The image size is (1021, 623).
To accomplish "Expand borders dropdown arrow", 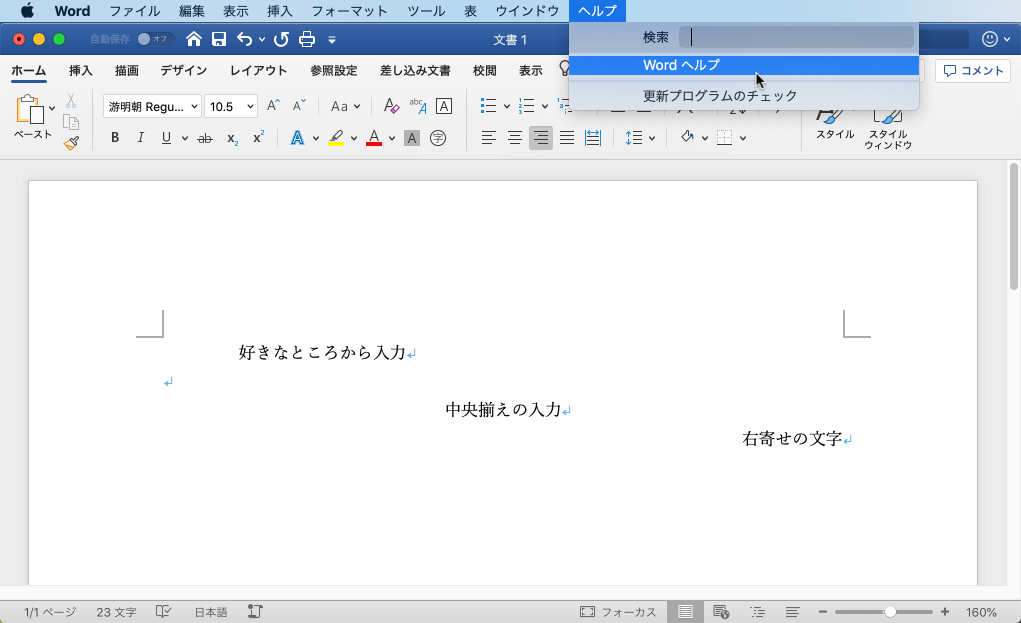I will pos(743,138).
